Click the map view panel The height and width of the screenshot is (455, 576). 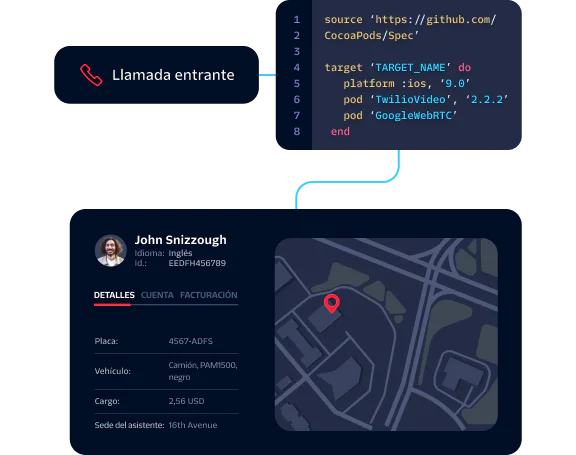click(x=386, y=334)
